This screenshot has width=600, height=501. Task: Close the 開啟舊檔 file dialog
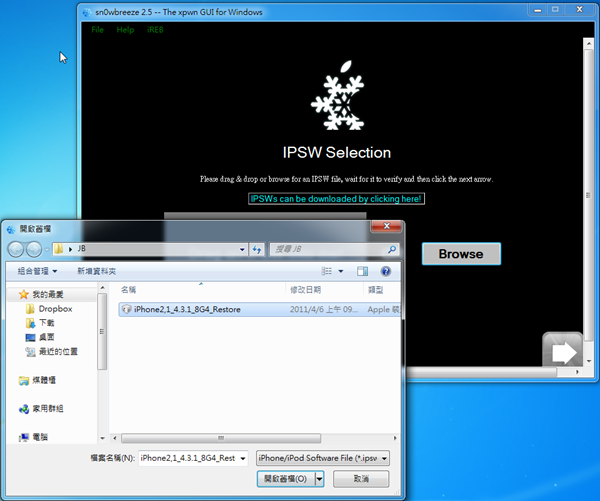tap(386, 226)
